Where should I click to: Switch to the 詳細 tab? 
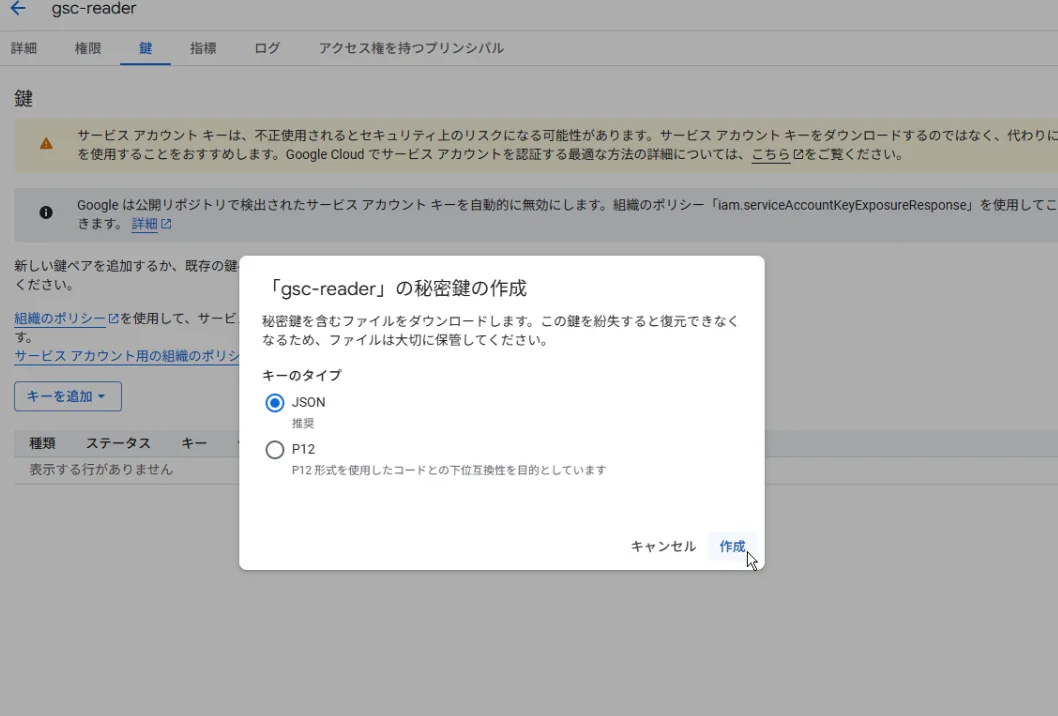(24, 48)
